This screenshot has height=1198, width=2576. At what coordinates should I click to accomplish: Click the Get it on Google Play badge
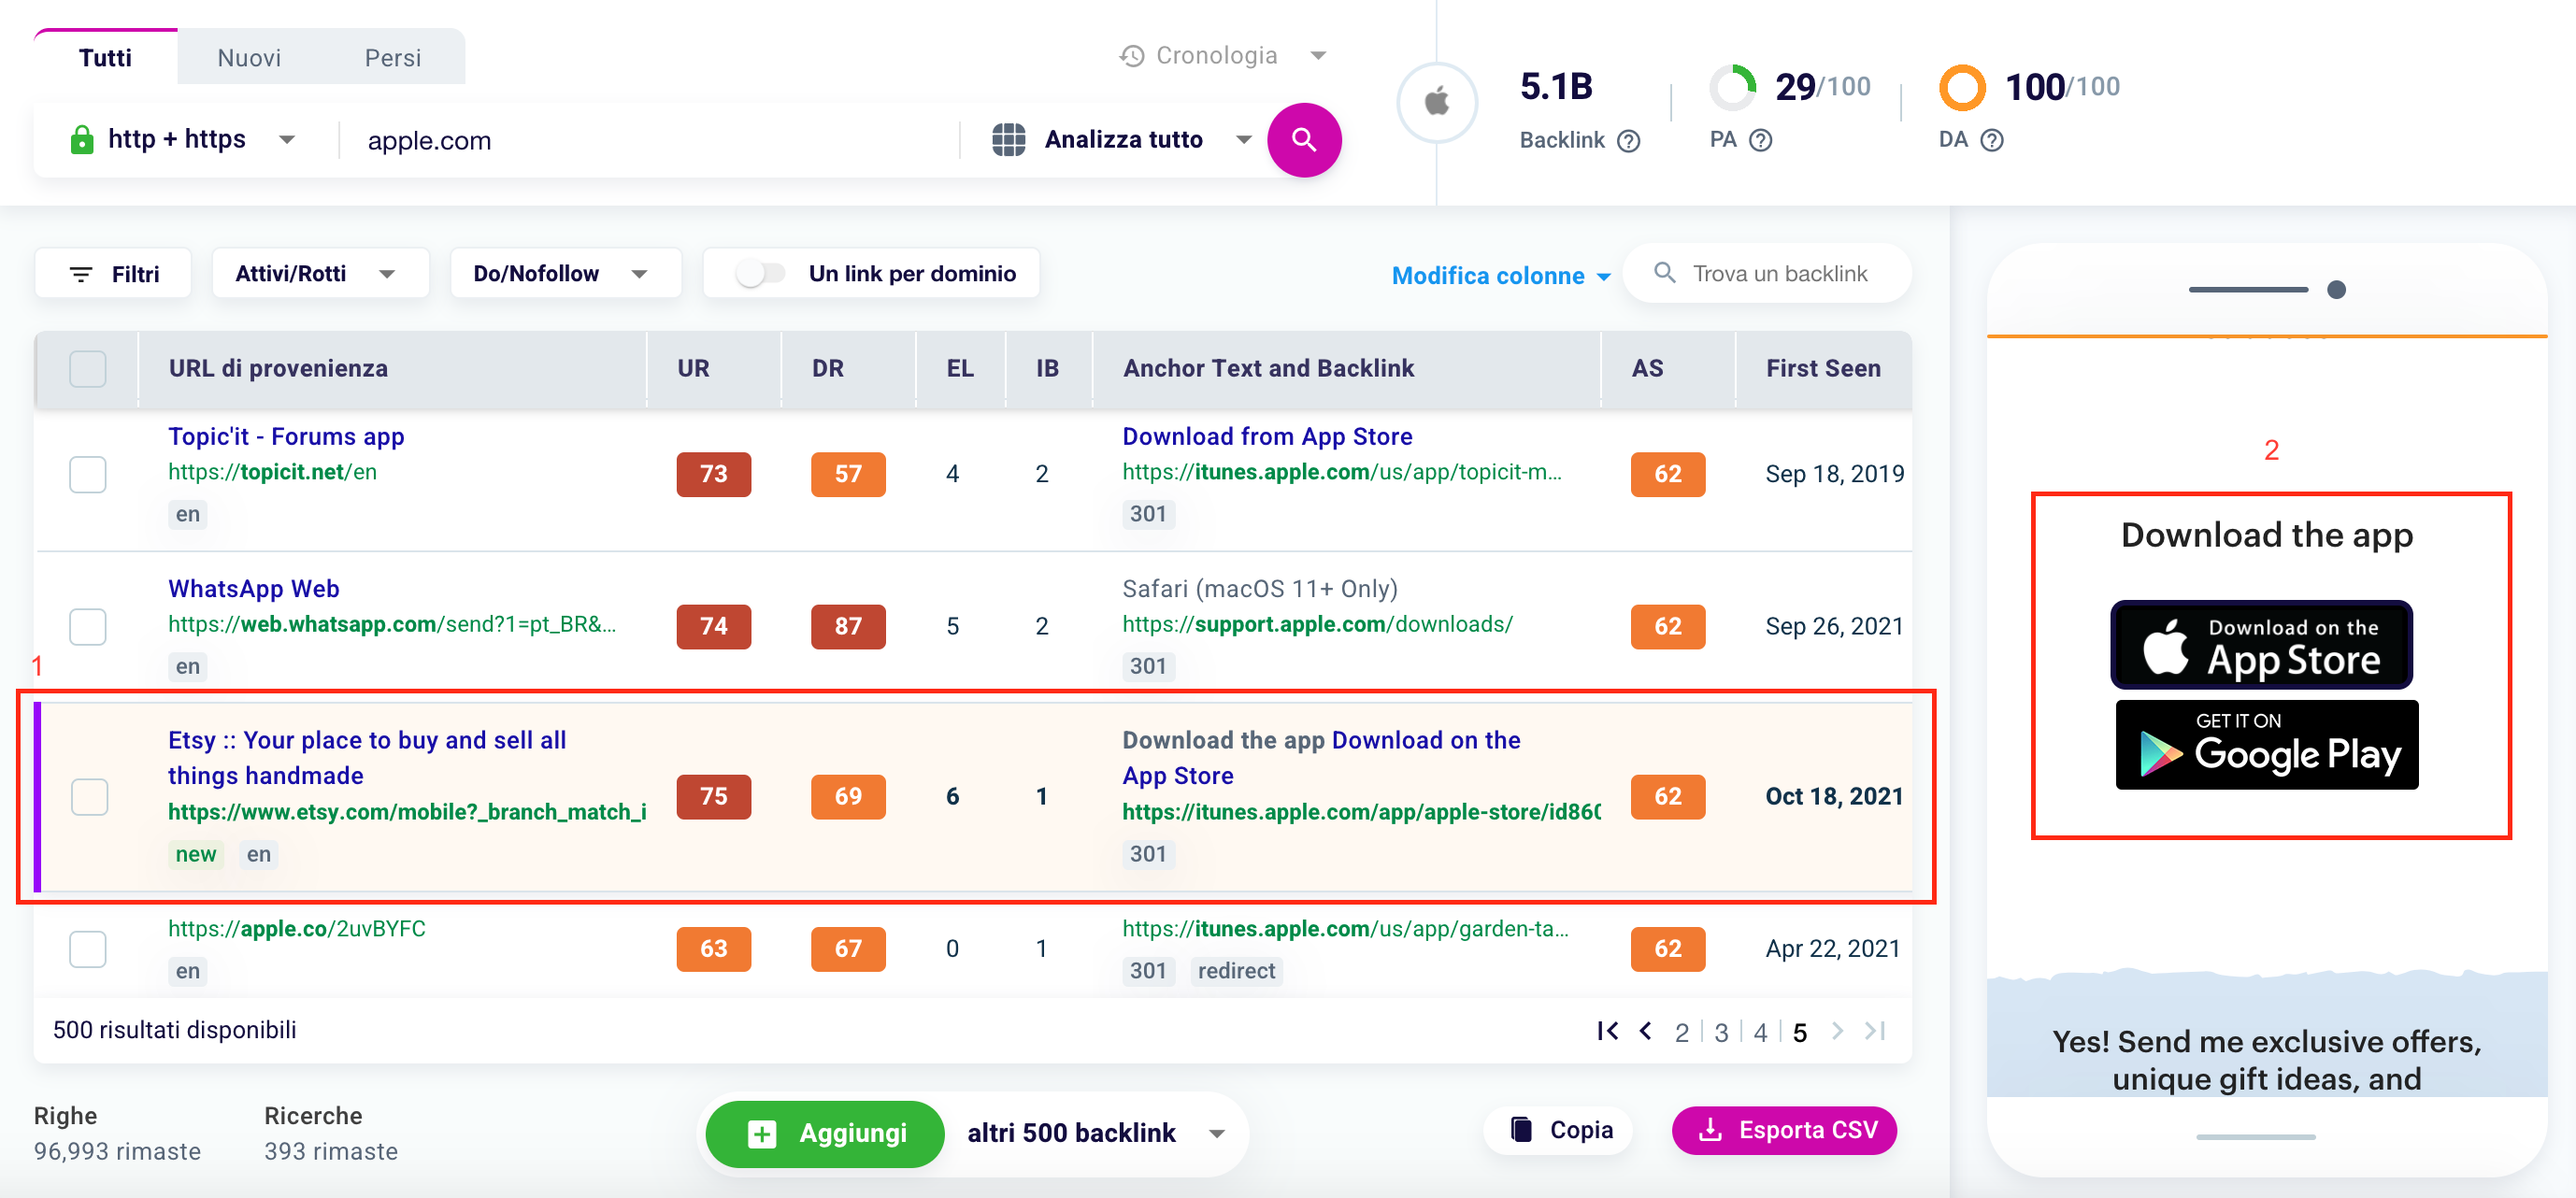[x=2267, y=745]
